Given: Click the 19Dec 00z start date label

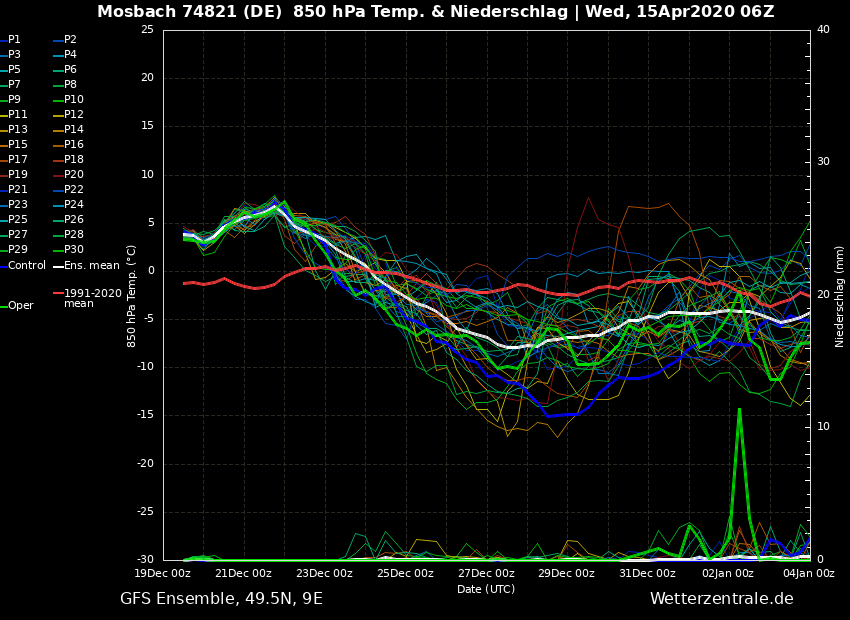Looking at the screenshot, I should click(x=163, y=574).
